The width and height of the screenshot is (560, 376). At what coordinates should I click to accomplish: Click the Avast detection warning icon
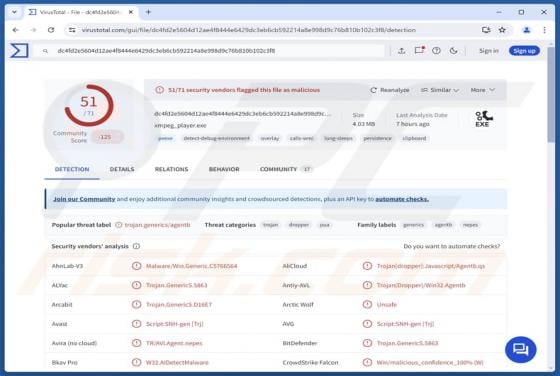pyautogui.click(x=136, y=324)
